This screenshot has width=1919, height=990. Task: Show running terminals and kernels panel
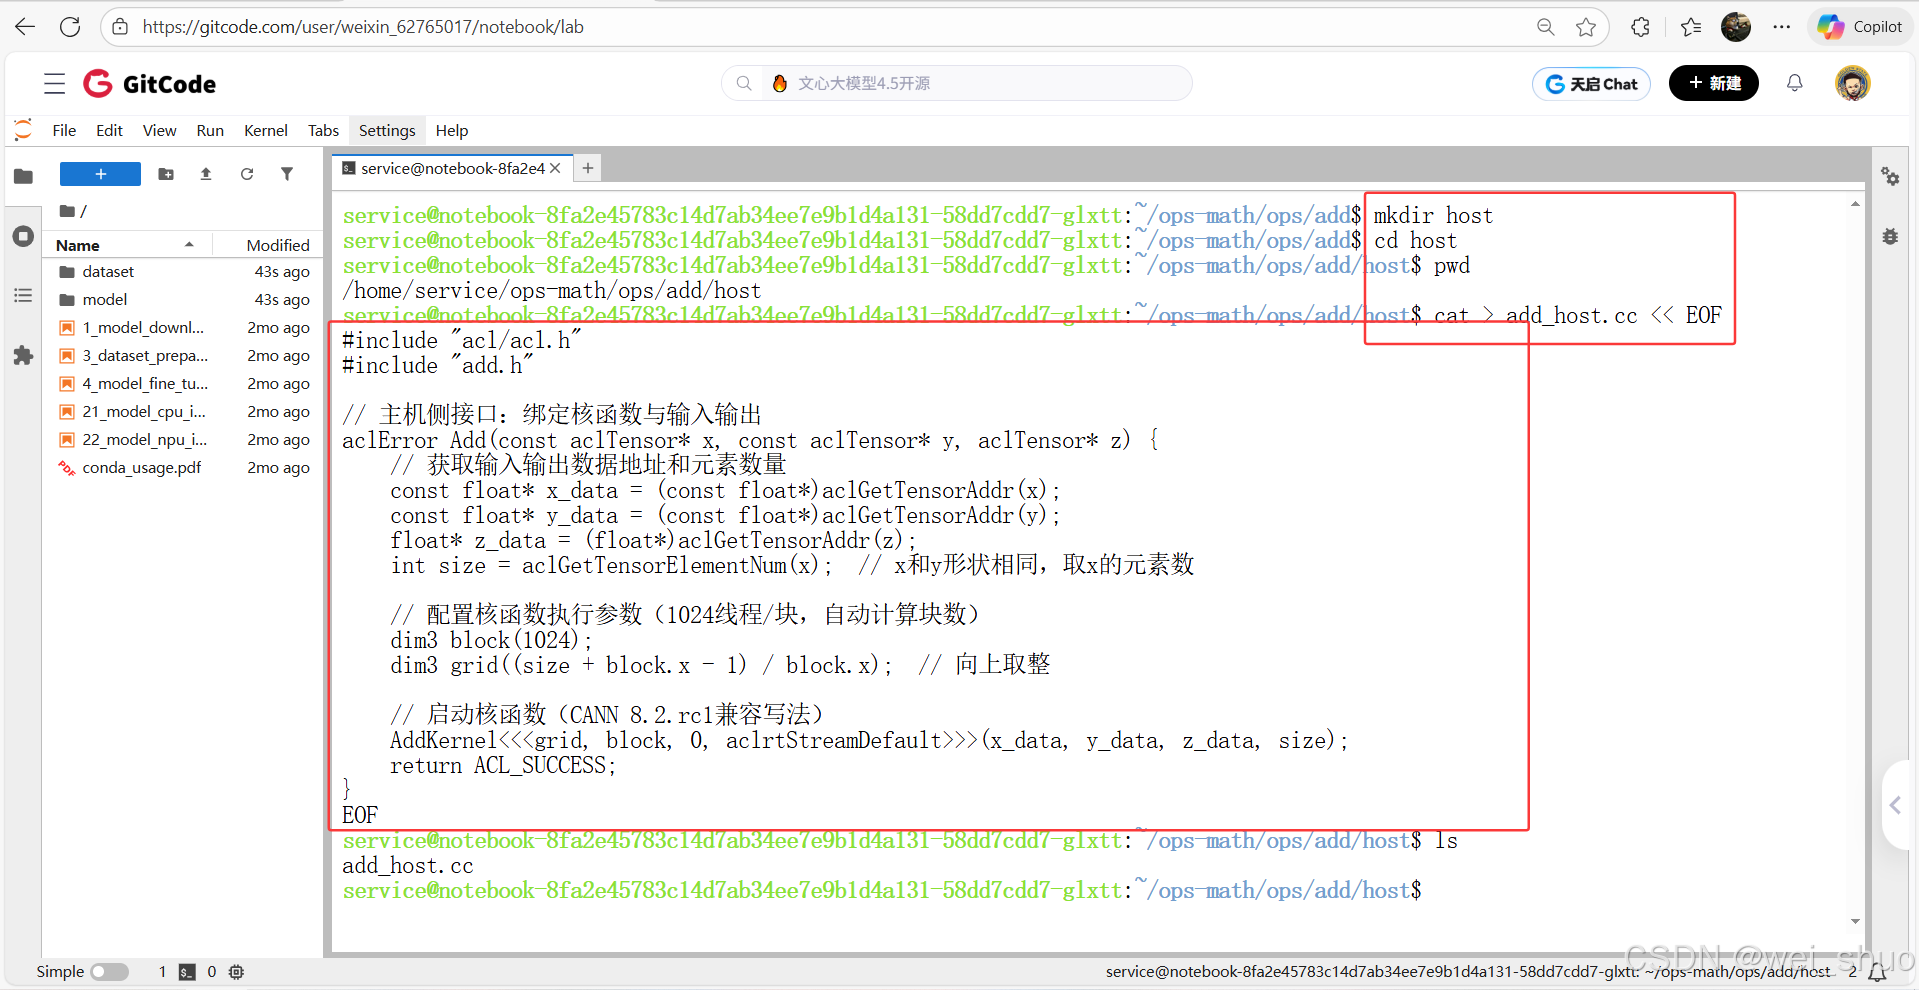(x=23, y=237)
